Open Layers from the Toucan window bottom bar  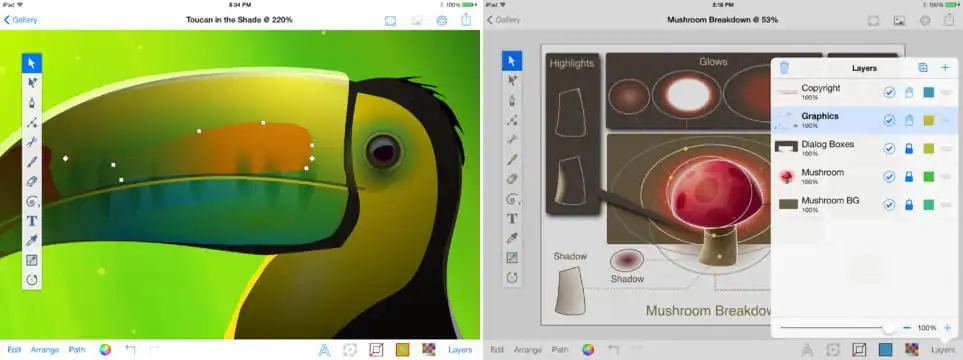coord(460,350)
